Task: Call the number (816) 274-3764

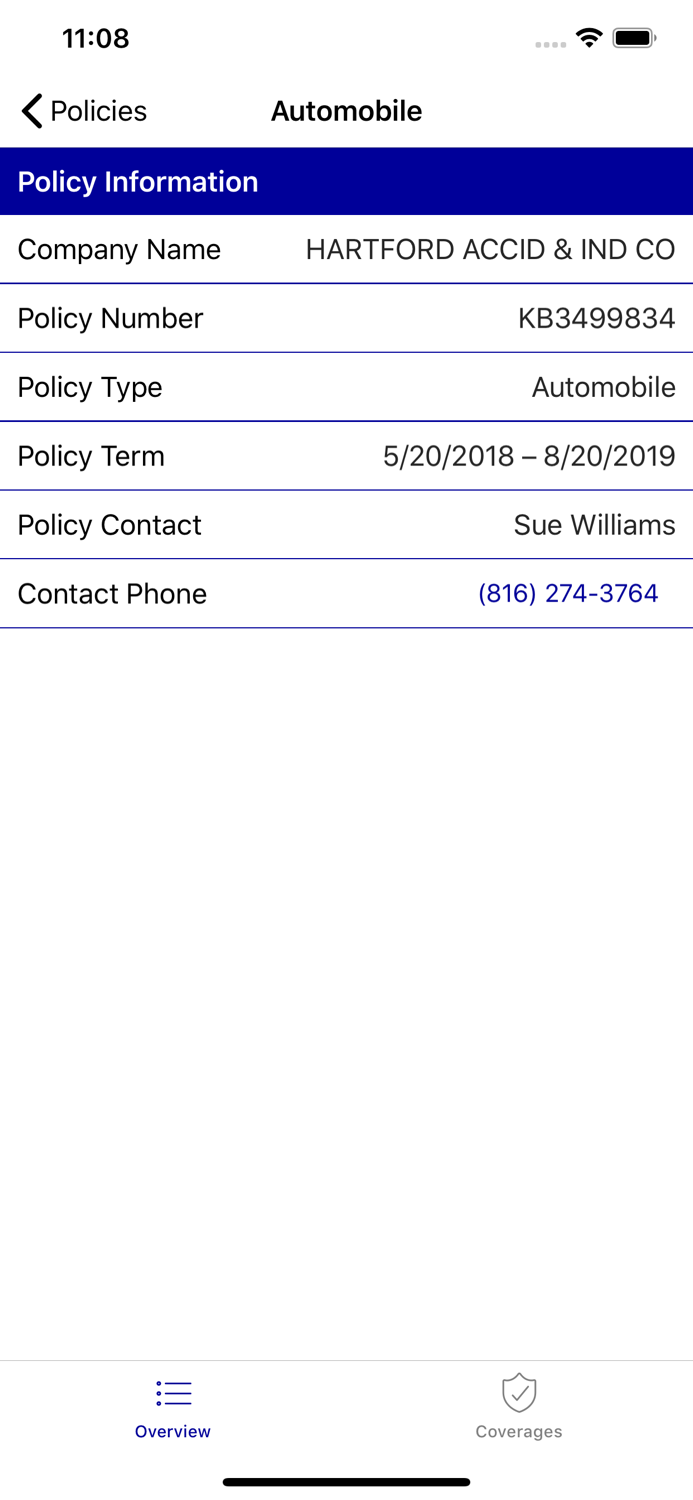Action: [x=568, y=593]
